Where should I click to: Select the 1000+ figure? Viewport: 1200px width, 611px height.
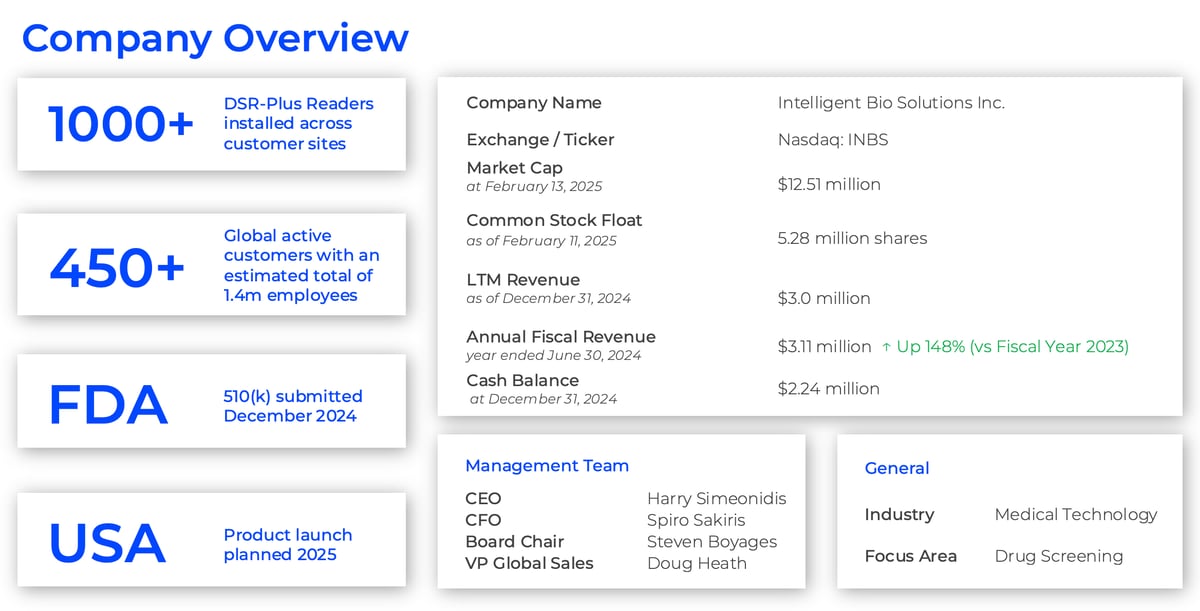click(x=121, y=124)
